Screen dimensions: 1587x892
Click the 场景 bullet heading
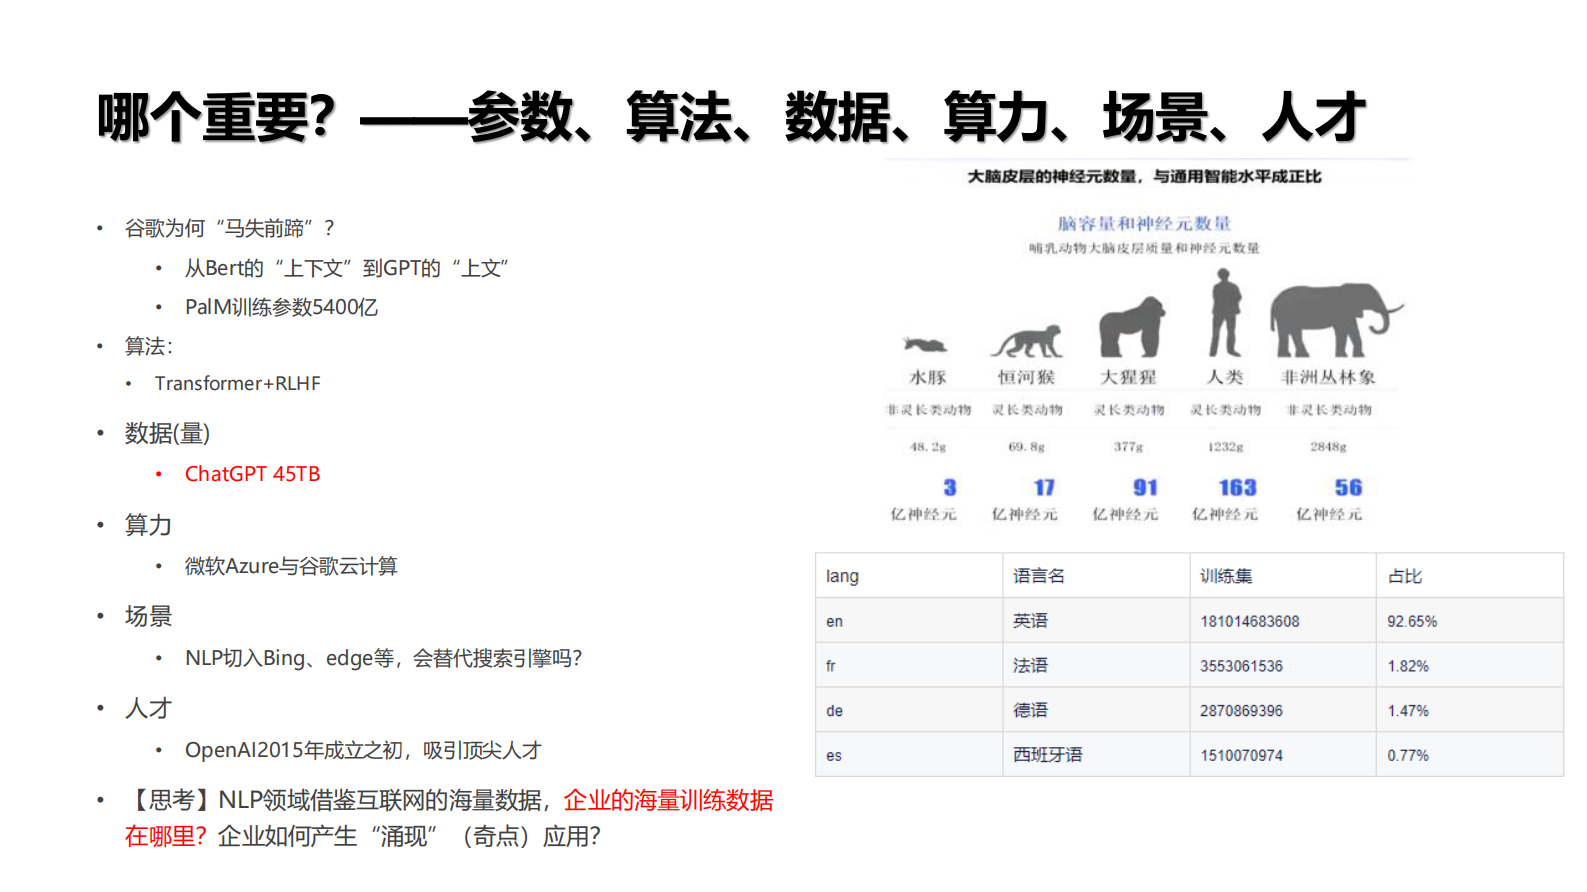pos(148,616)
